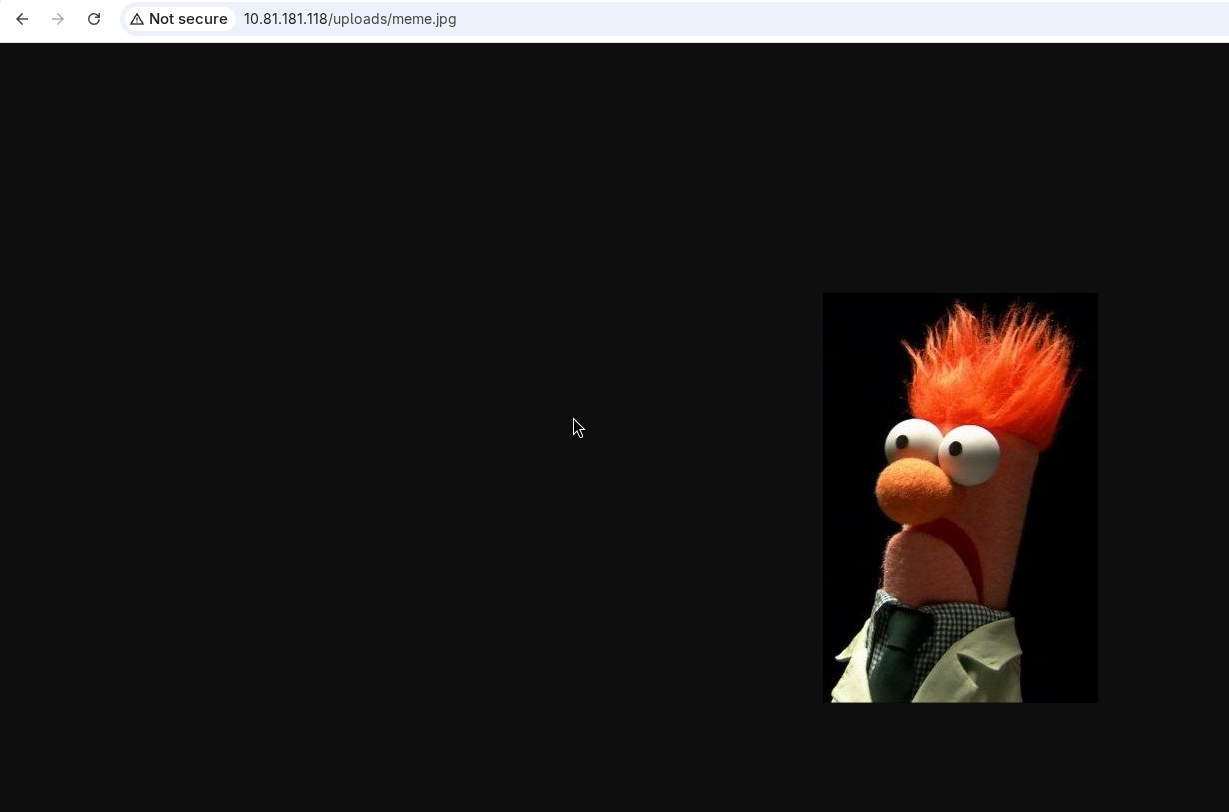This screenshot has width=1229, height=812.
Task: Click the disabled forward navigation arrow
Action: (x=58, y=19)
